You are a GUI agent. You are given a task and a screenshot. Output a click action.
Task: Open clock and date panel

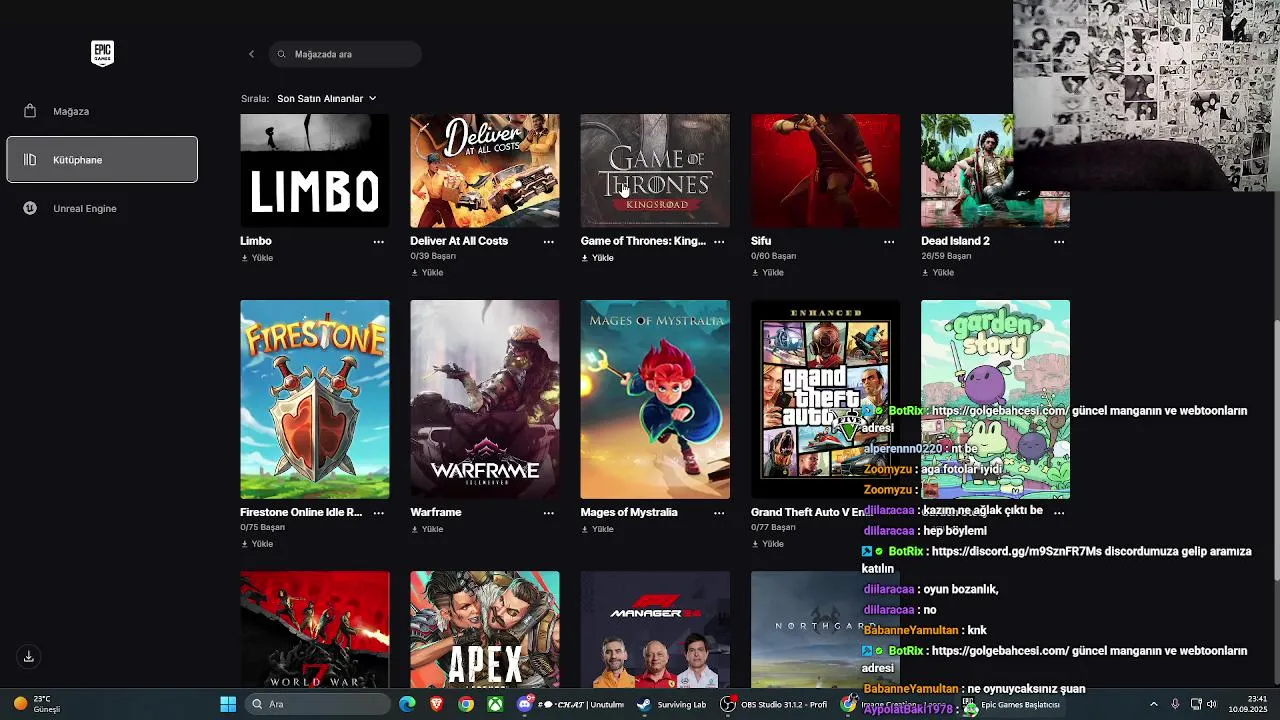coord(1248,704)
